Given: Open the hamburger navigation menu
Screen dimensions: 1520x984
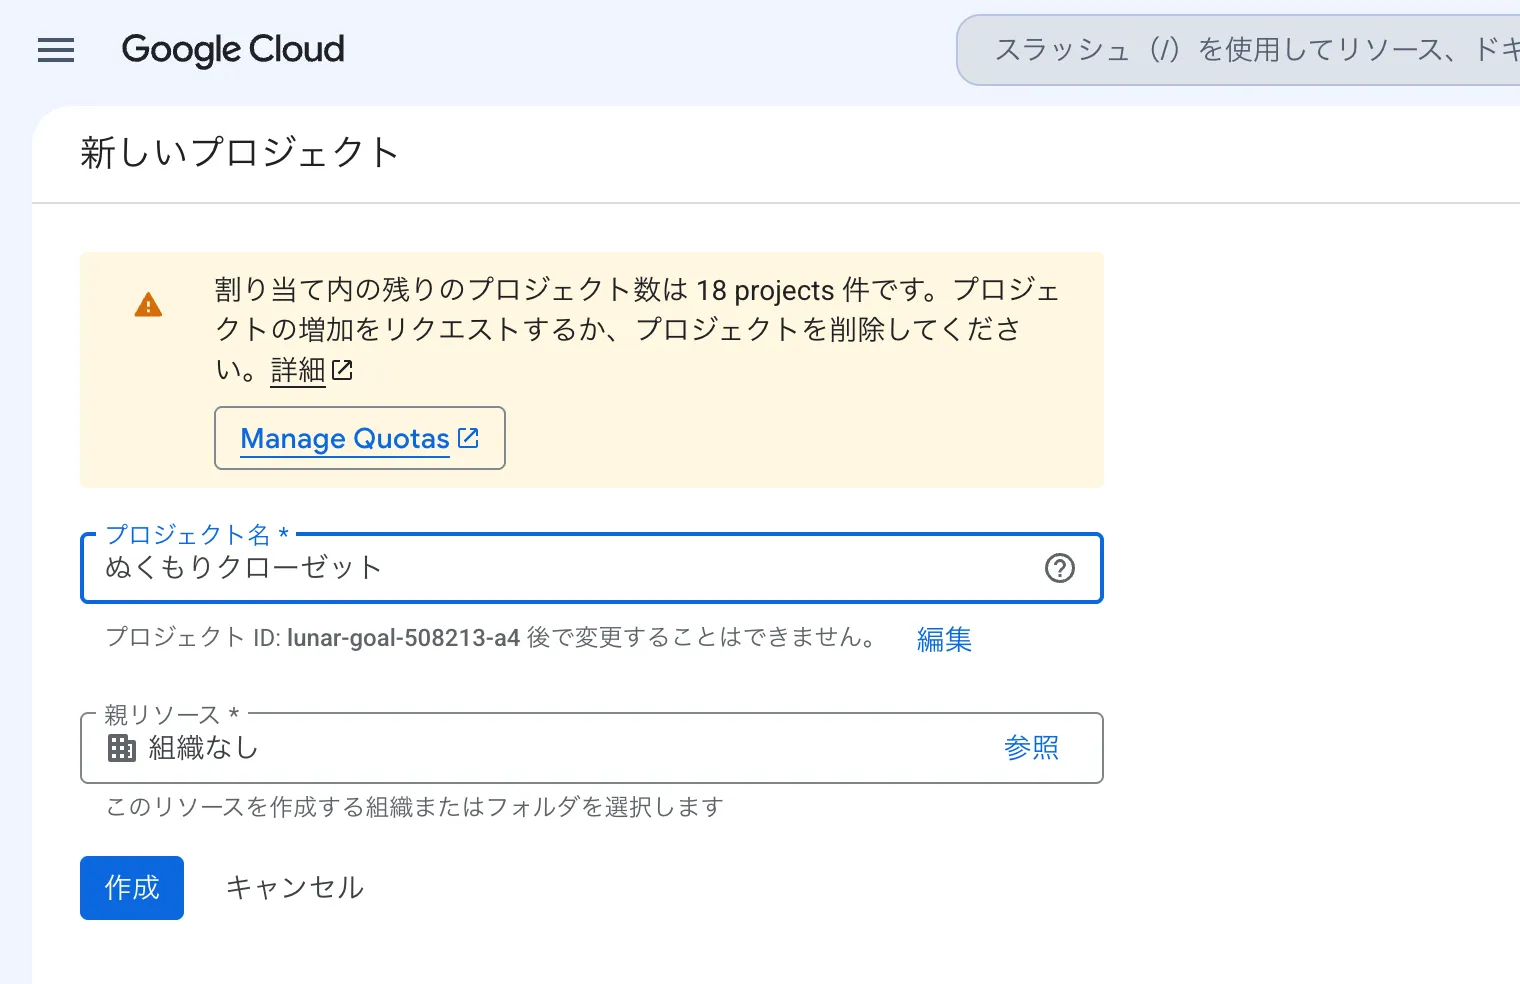Looking at the screenshot, I should point(56,50).
